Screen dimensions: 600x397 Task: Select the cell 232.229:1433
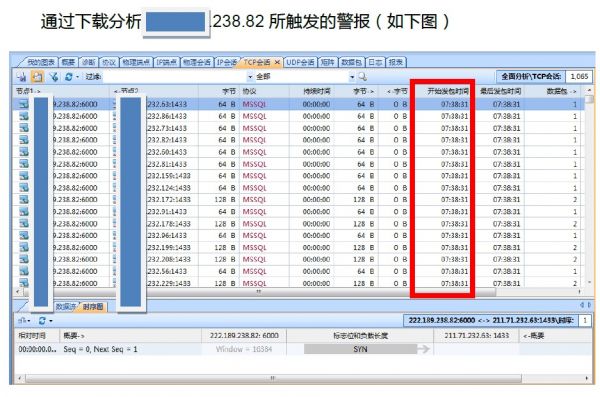(169, 283)
